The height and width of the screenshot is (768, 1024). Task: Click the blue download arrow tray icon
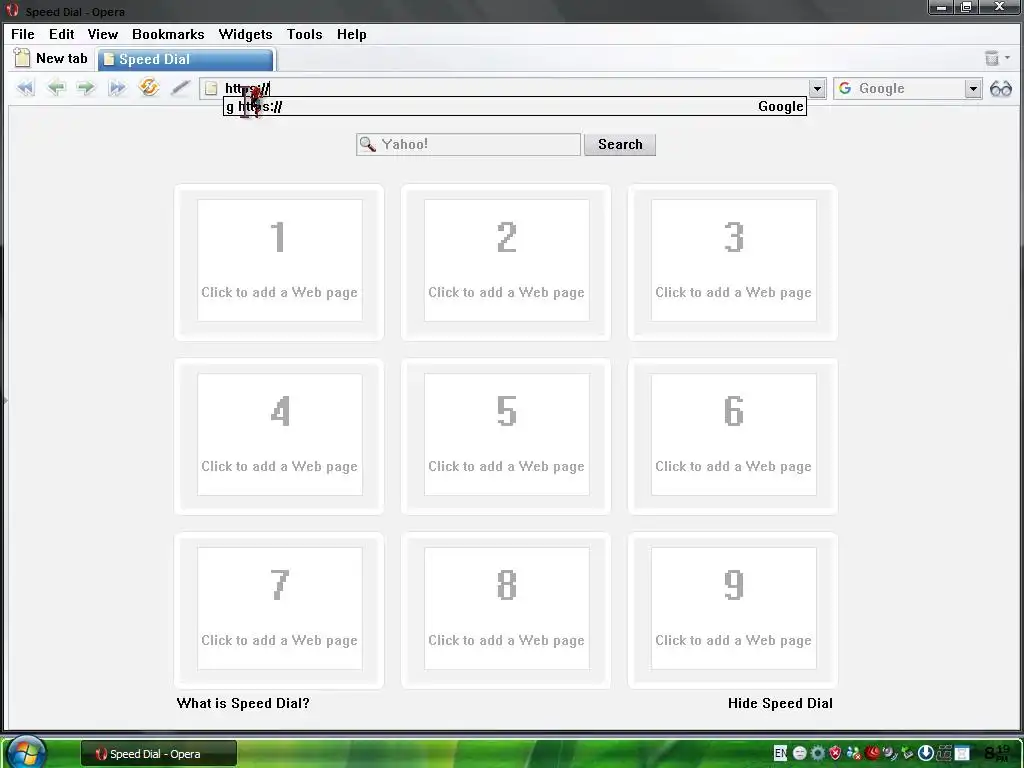tap(926, 753)
